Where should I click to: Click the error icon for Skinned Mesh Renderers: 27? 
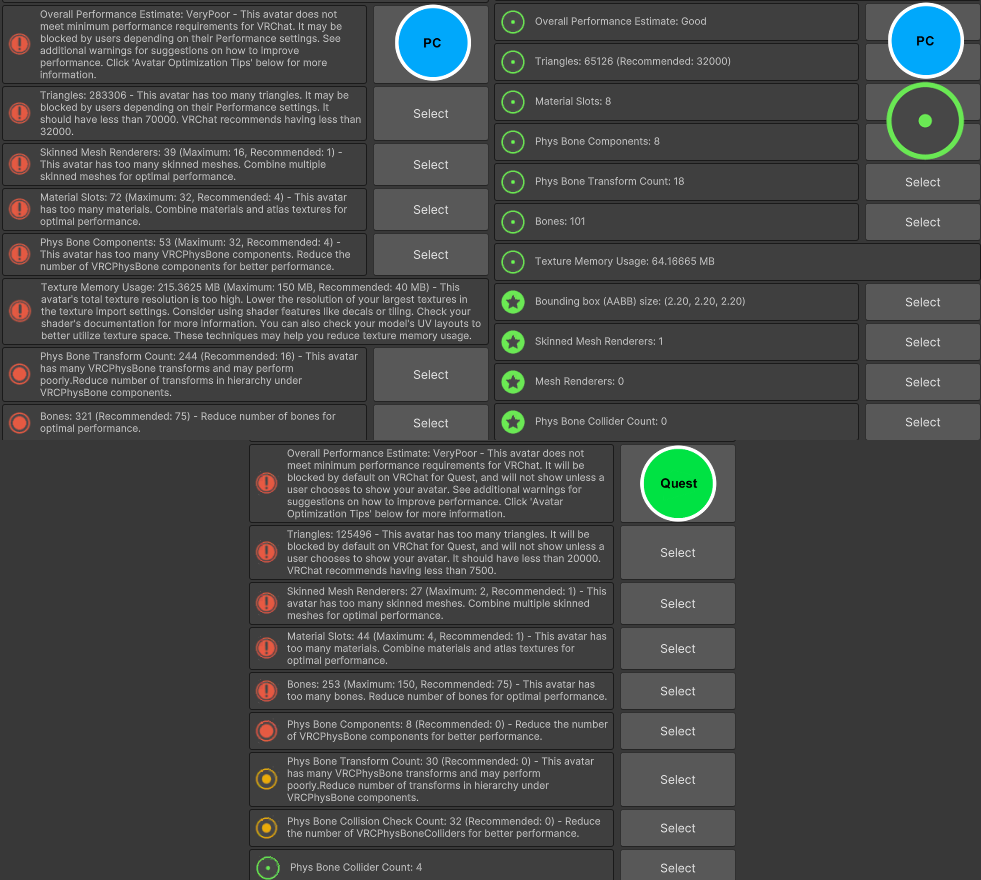click(267, 604)
